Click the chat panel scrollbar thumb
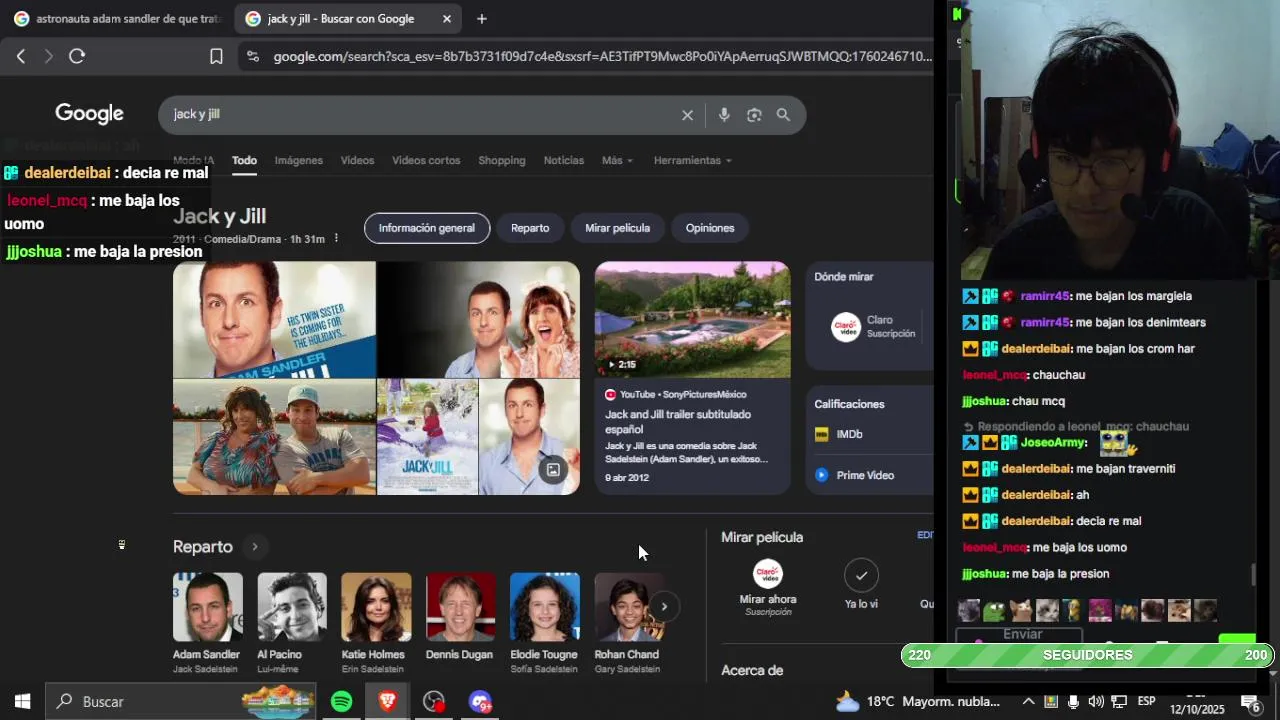The width and height of the screenshot is (1280, 720). tap(1254, 575)
